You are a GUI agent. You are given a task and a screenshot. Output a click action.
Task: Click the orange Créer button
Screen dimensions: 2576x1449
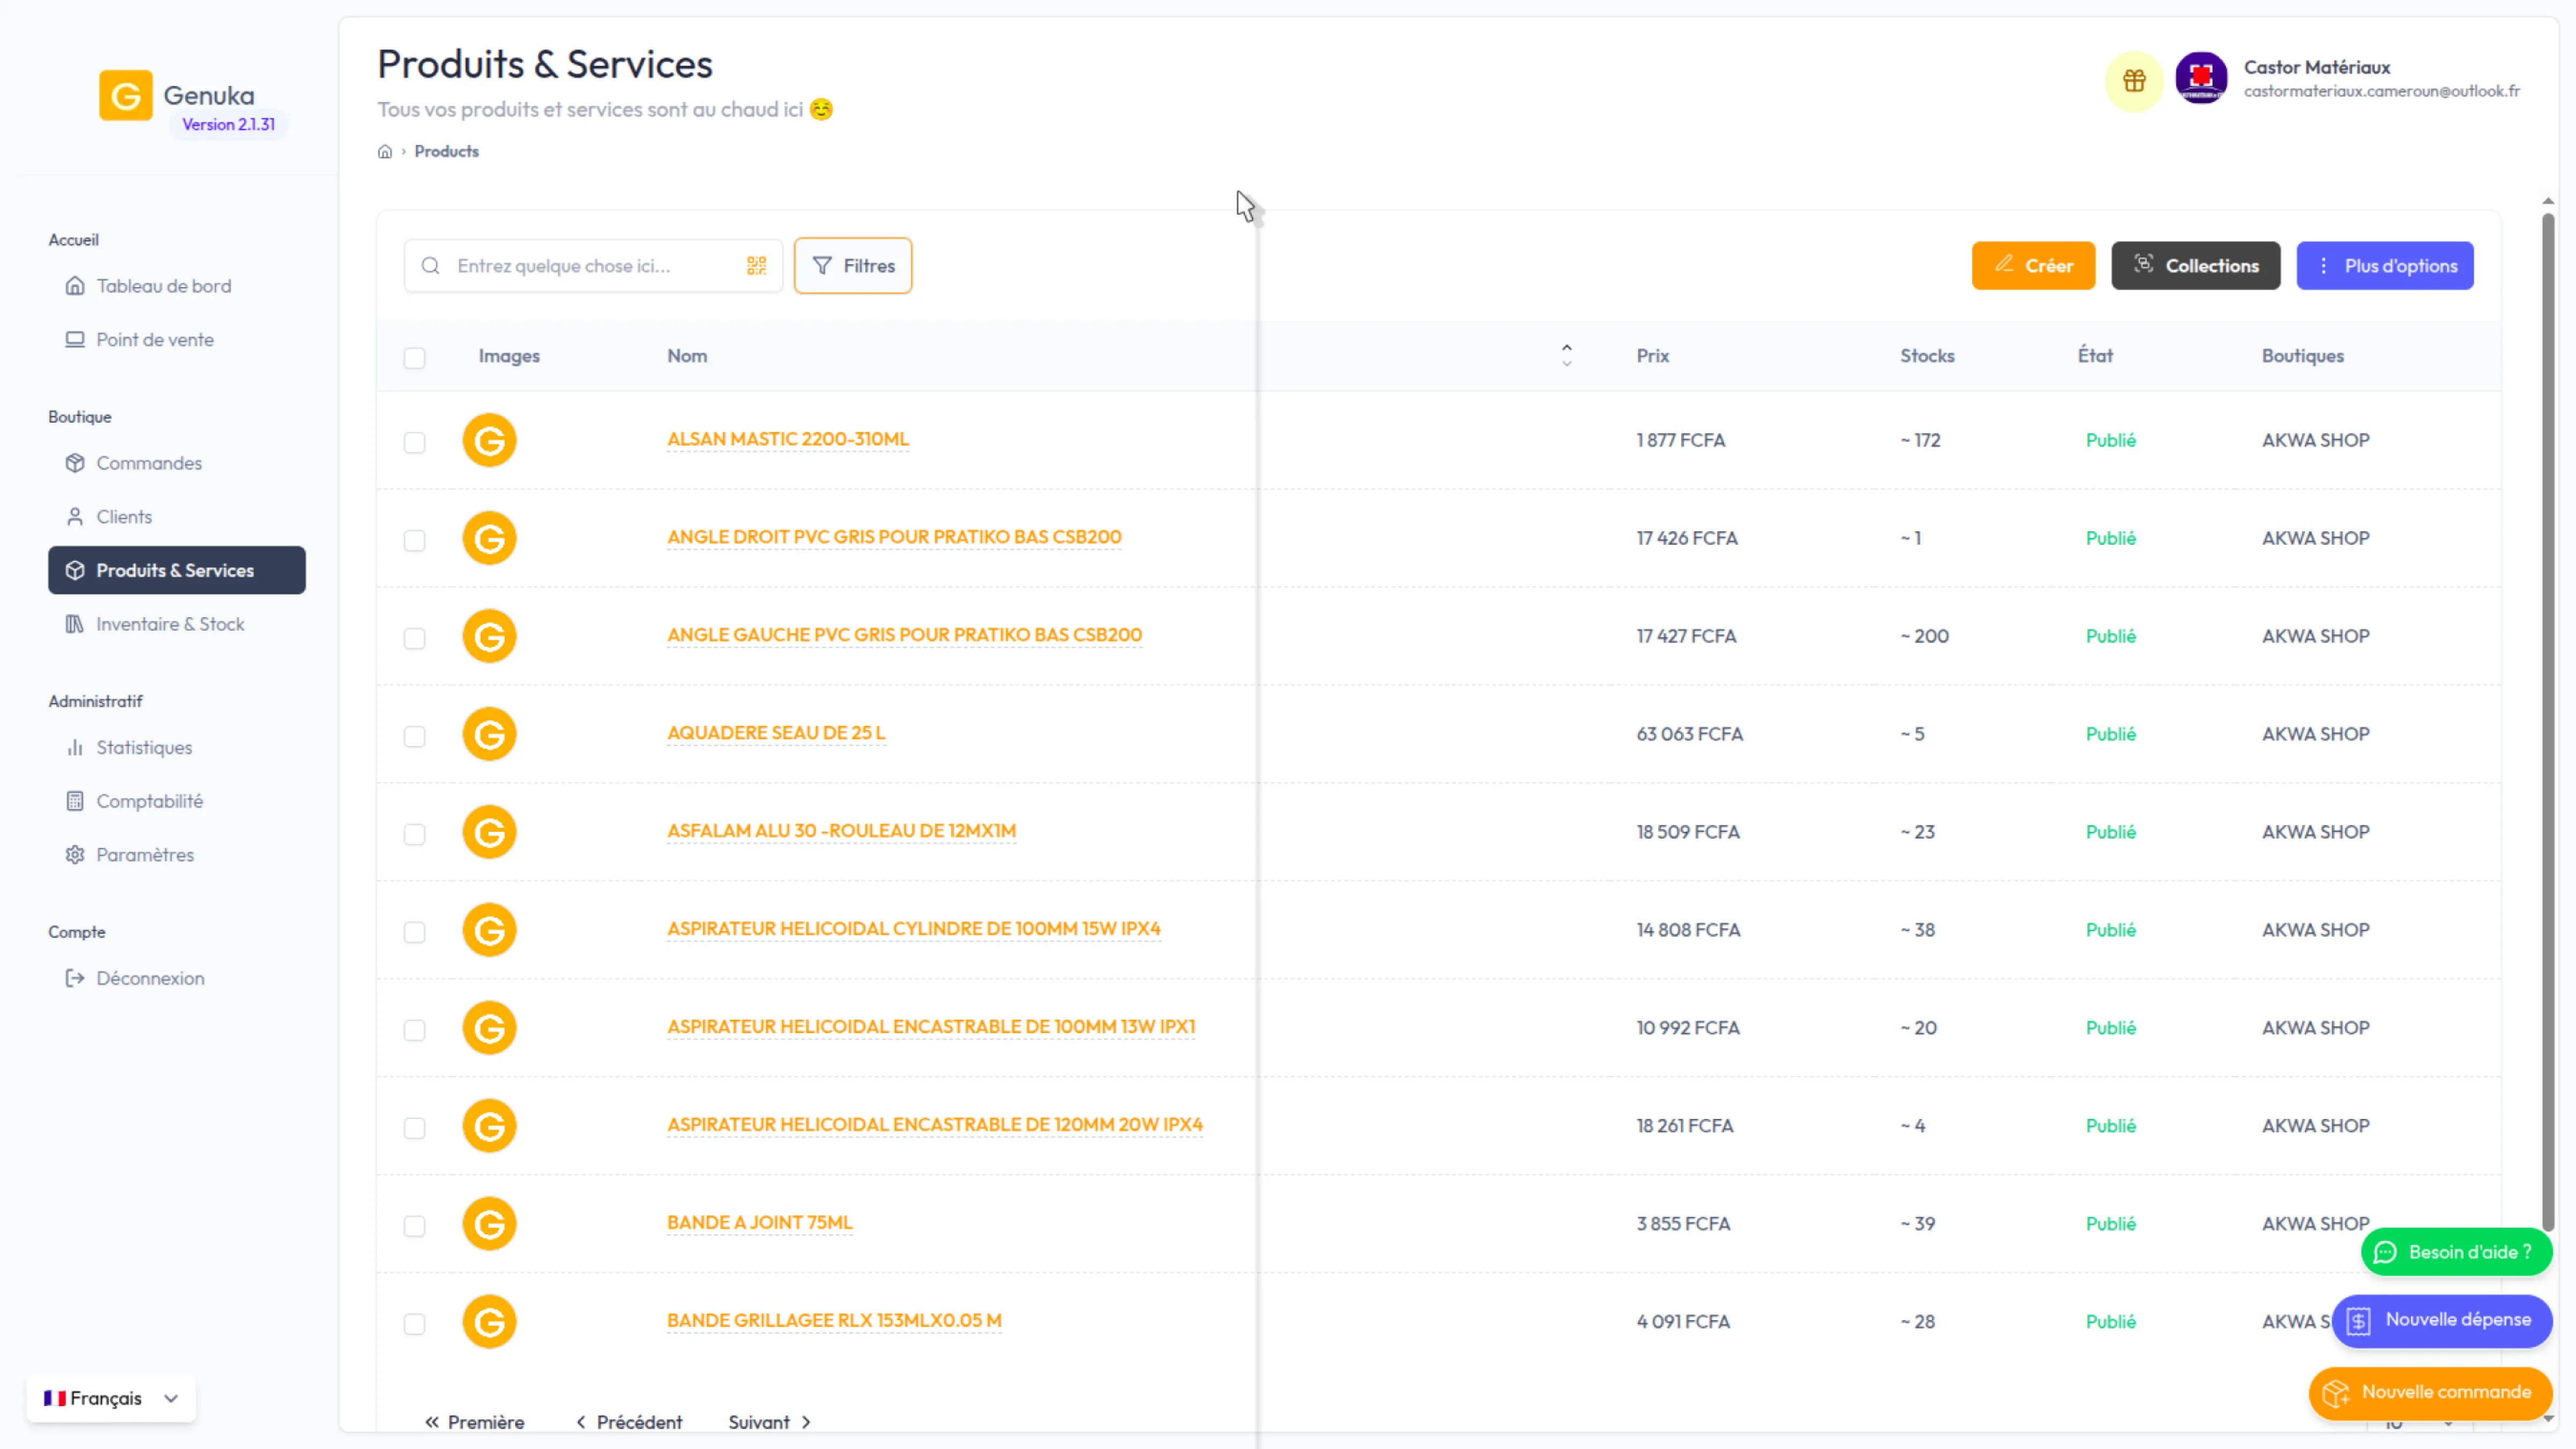(2033, 266)
